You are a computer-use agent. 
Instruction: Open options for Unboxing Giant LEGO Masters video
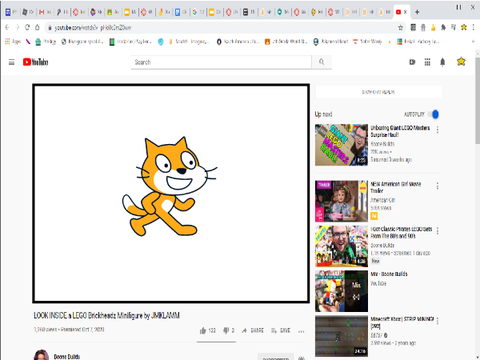pyautogui.click(x=437, y=130)
